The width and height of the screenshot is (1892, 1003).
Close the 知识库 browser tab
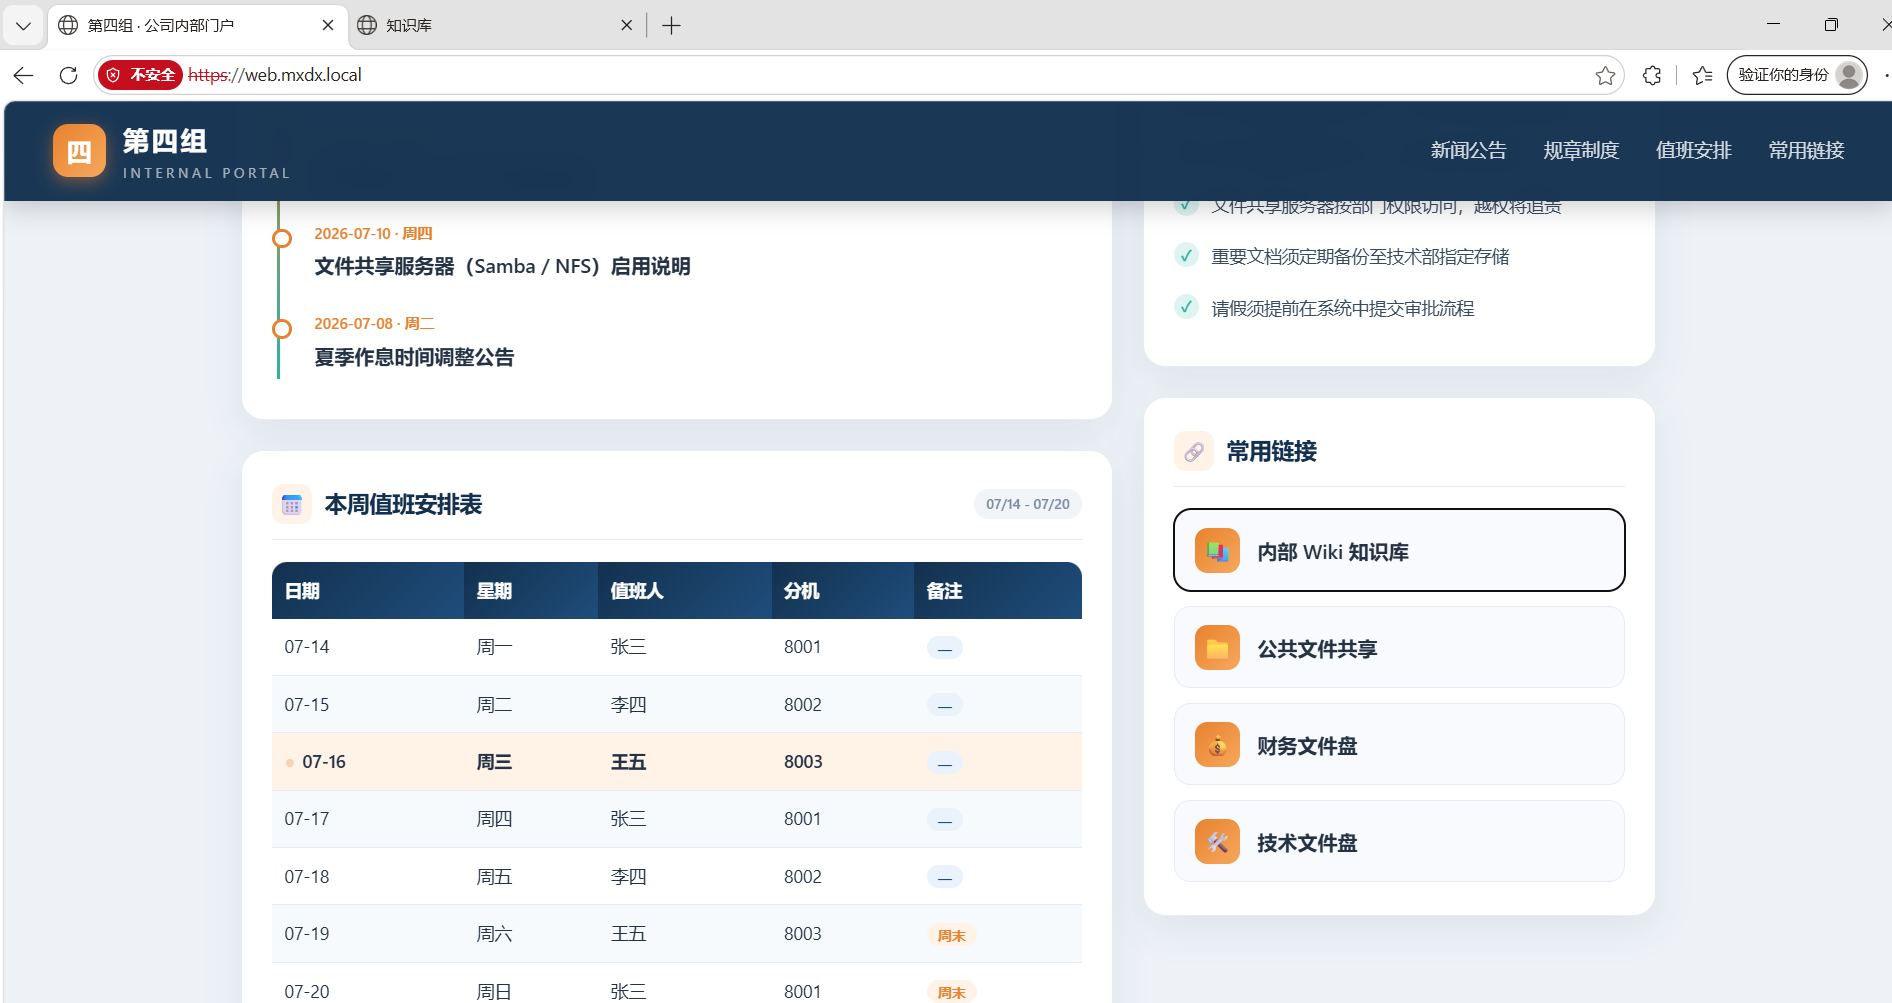click(627, 25)
